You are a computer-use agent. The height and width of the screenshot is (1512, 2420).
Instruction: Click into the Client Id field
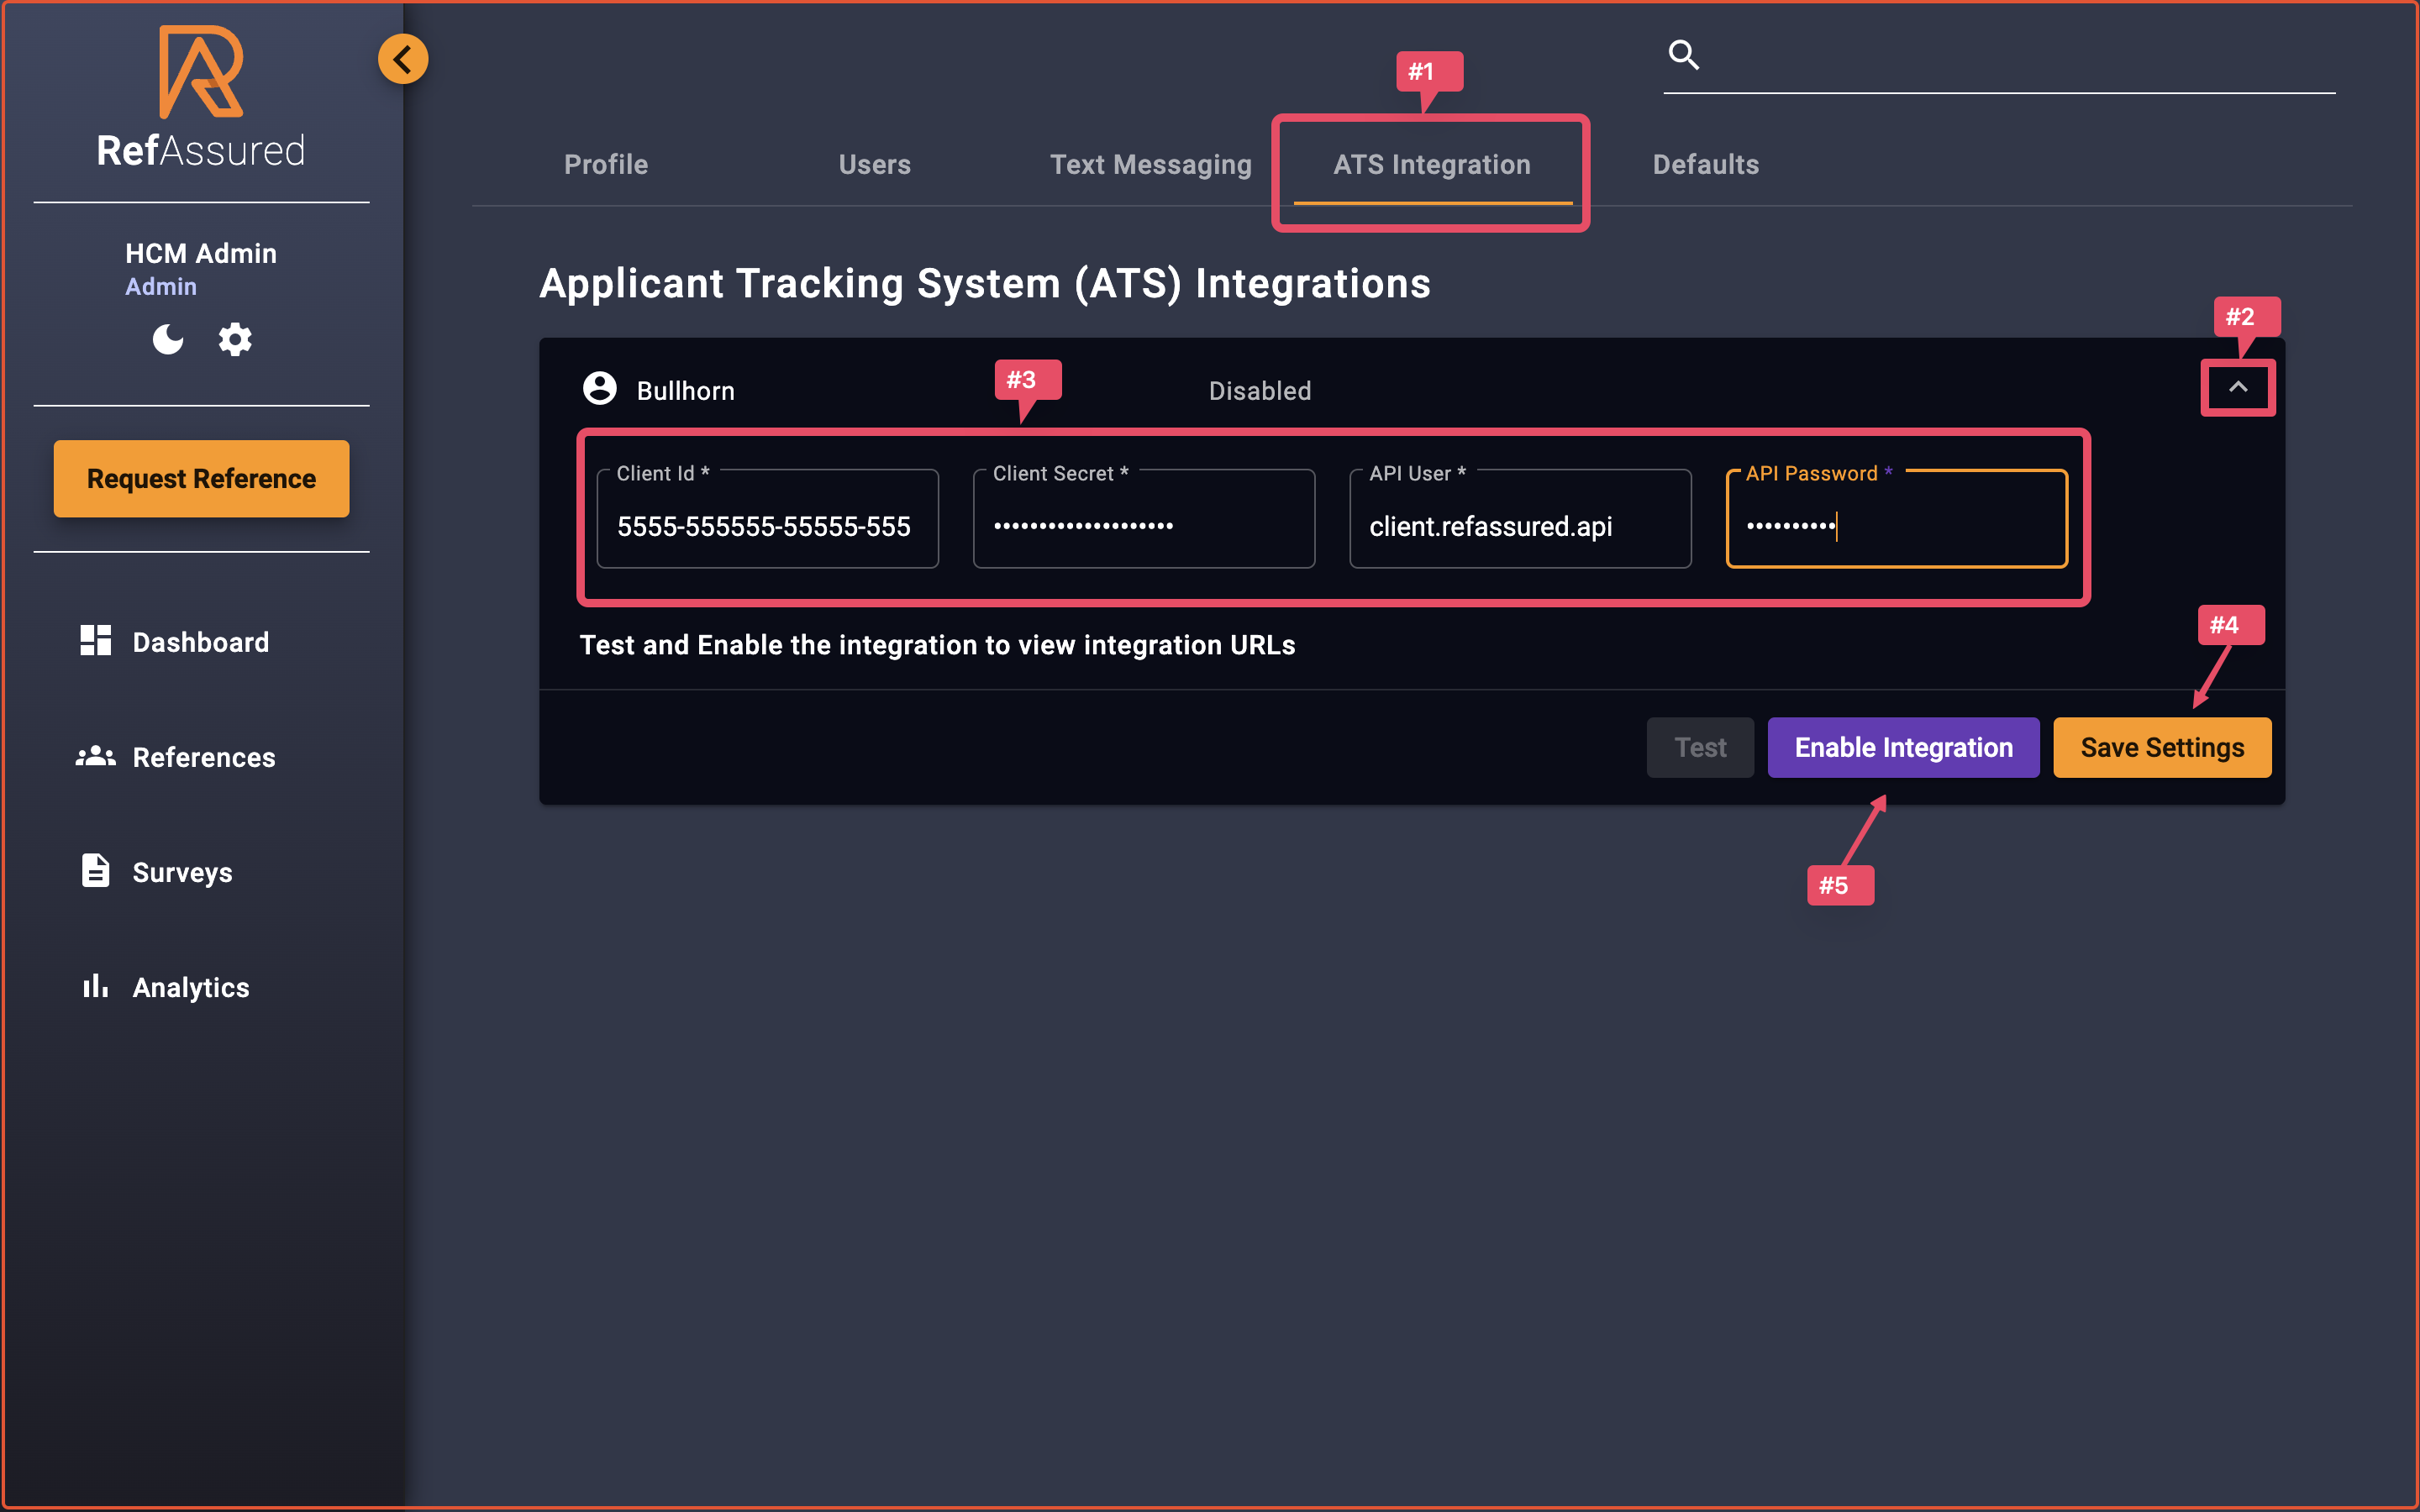pos(766,525)
